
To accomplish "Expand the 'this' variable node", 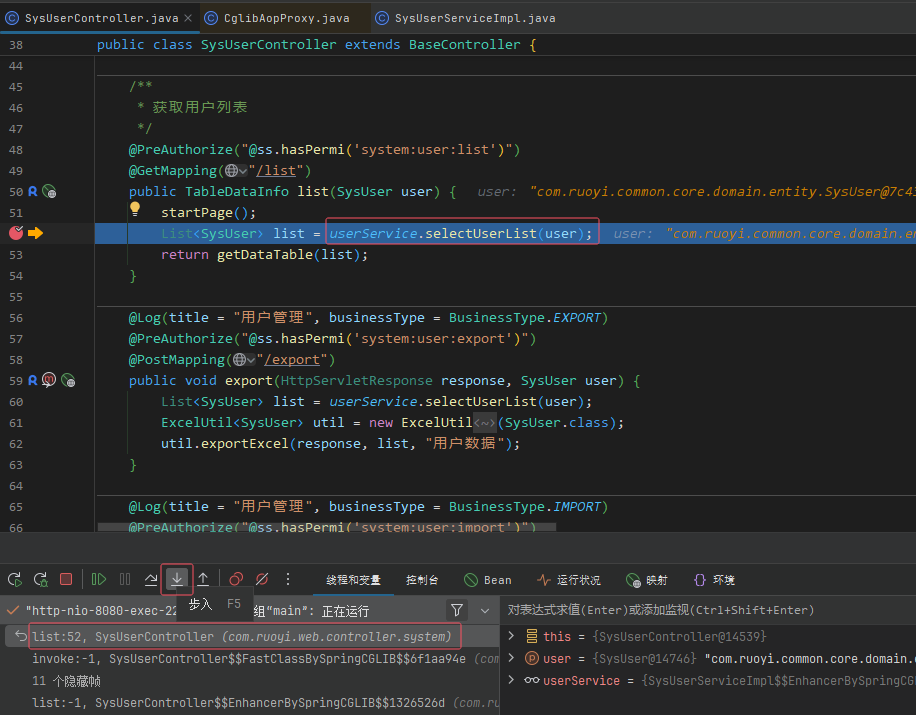I will point(511,636).
